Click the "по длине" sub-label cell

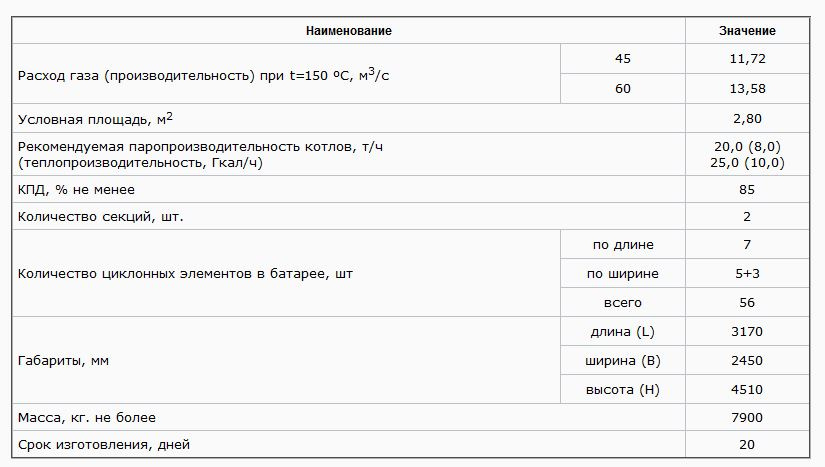tap(622, 245)
